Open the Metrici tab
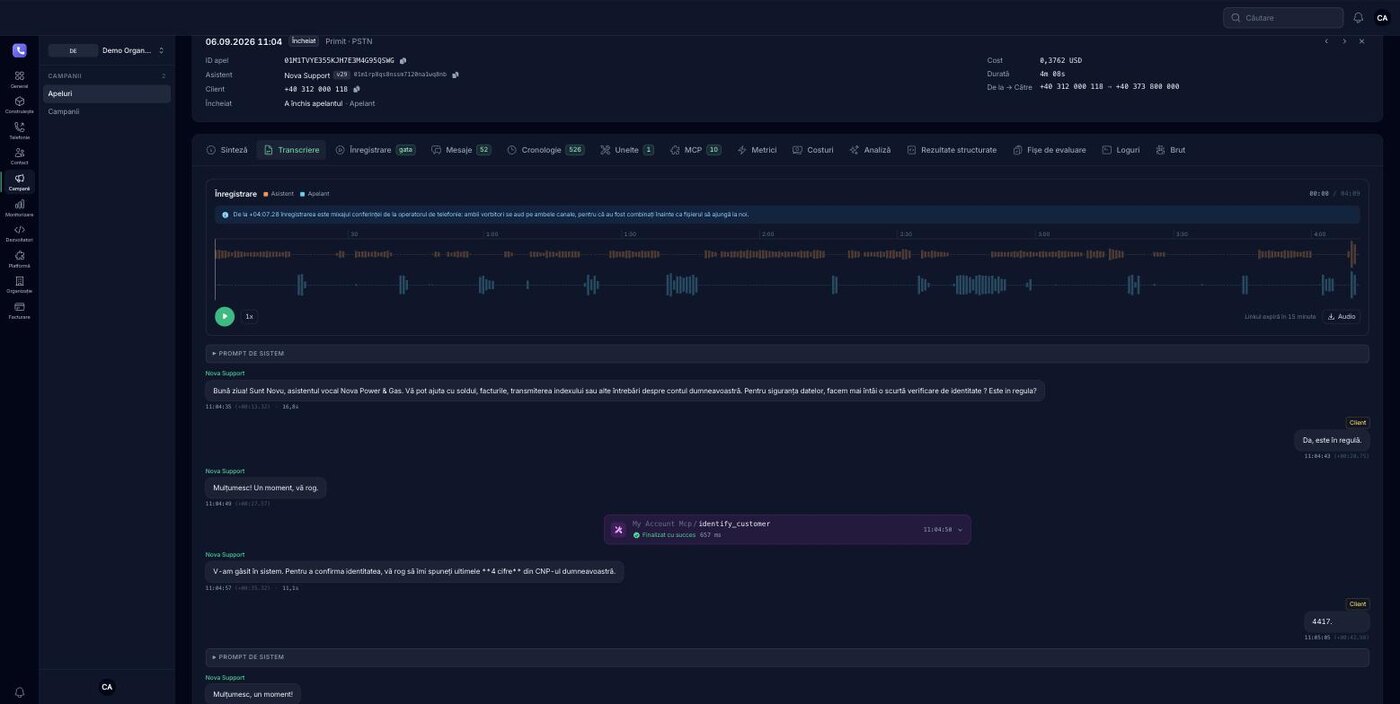Viewport: 1400px width, 704px height. tap(757, 150)
